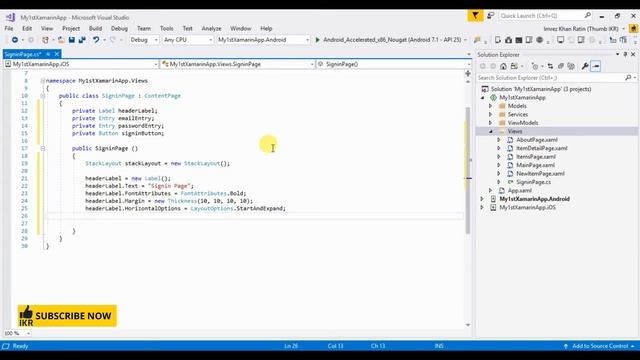The height and width of the screenshot is (360, 640).
Task: Click the New Project toolbar icon
Action: (46, 40)
